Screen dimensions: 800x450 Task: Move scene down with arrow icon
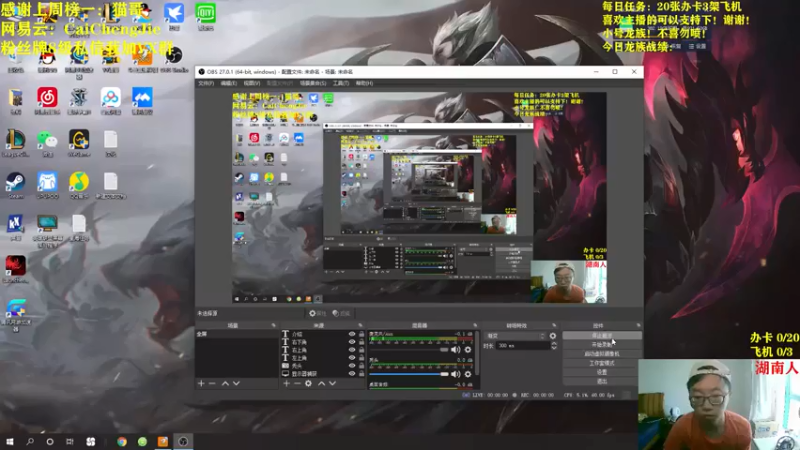[236, 383]
